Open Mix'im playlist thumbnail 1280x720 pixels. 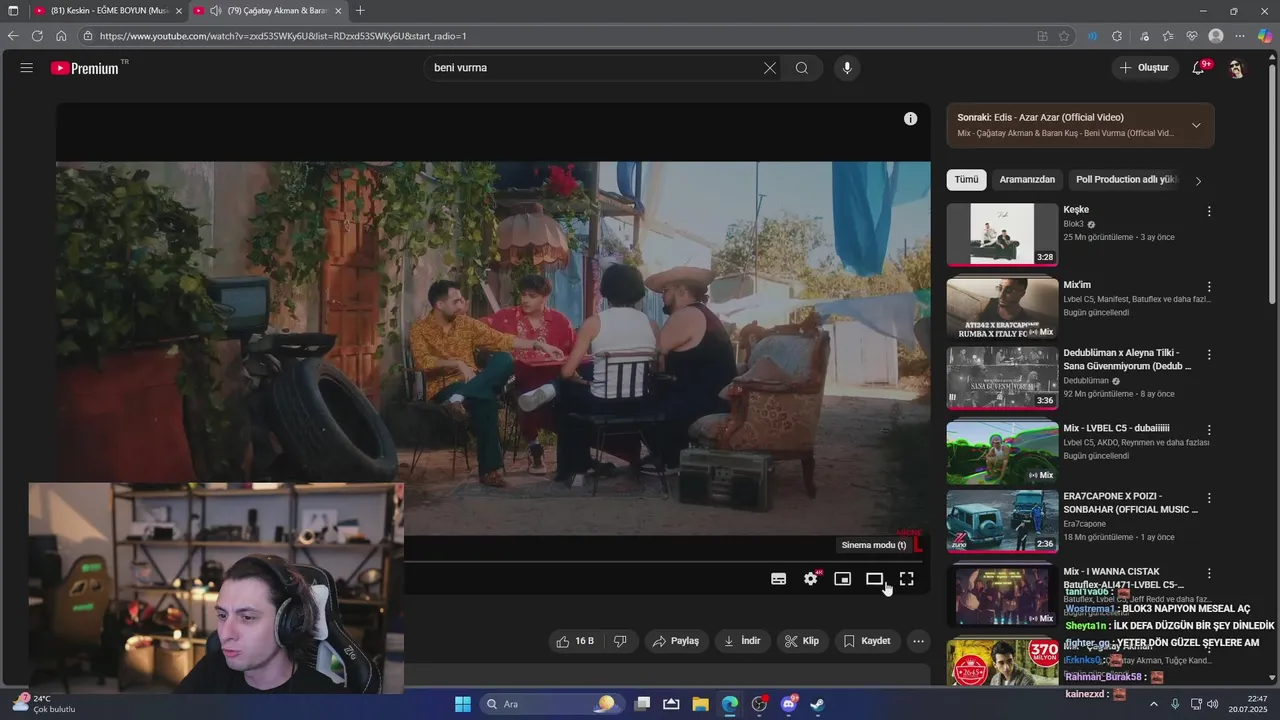[x=1002, y=309]
